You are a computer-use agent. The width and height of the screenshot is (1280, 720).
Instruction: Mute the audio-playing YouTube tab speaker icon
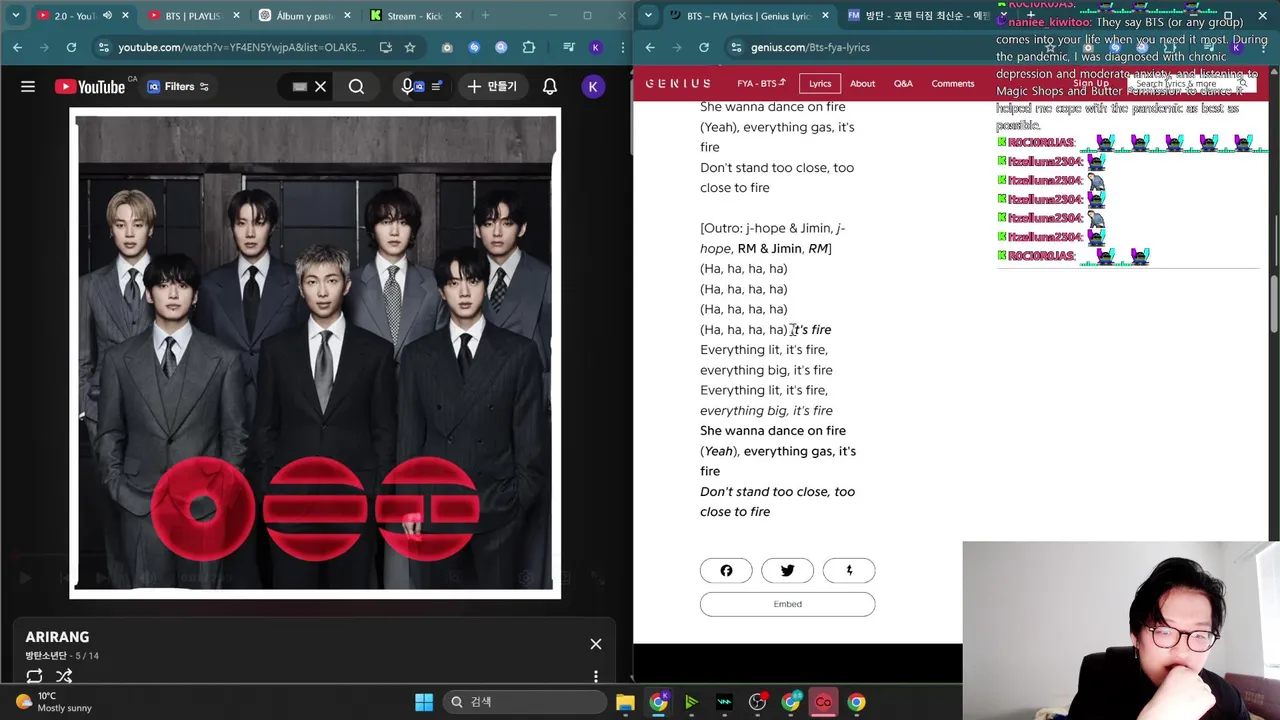pos(107,16)
